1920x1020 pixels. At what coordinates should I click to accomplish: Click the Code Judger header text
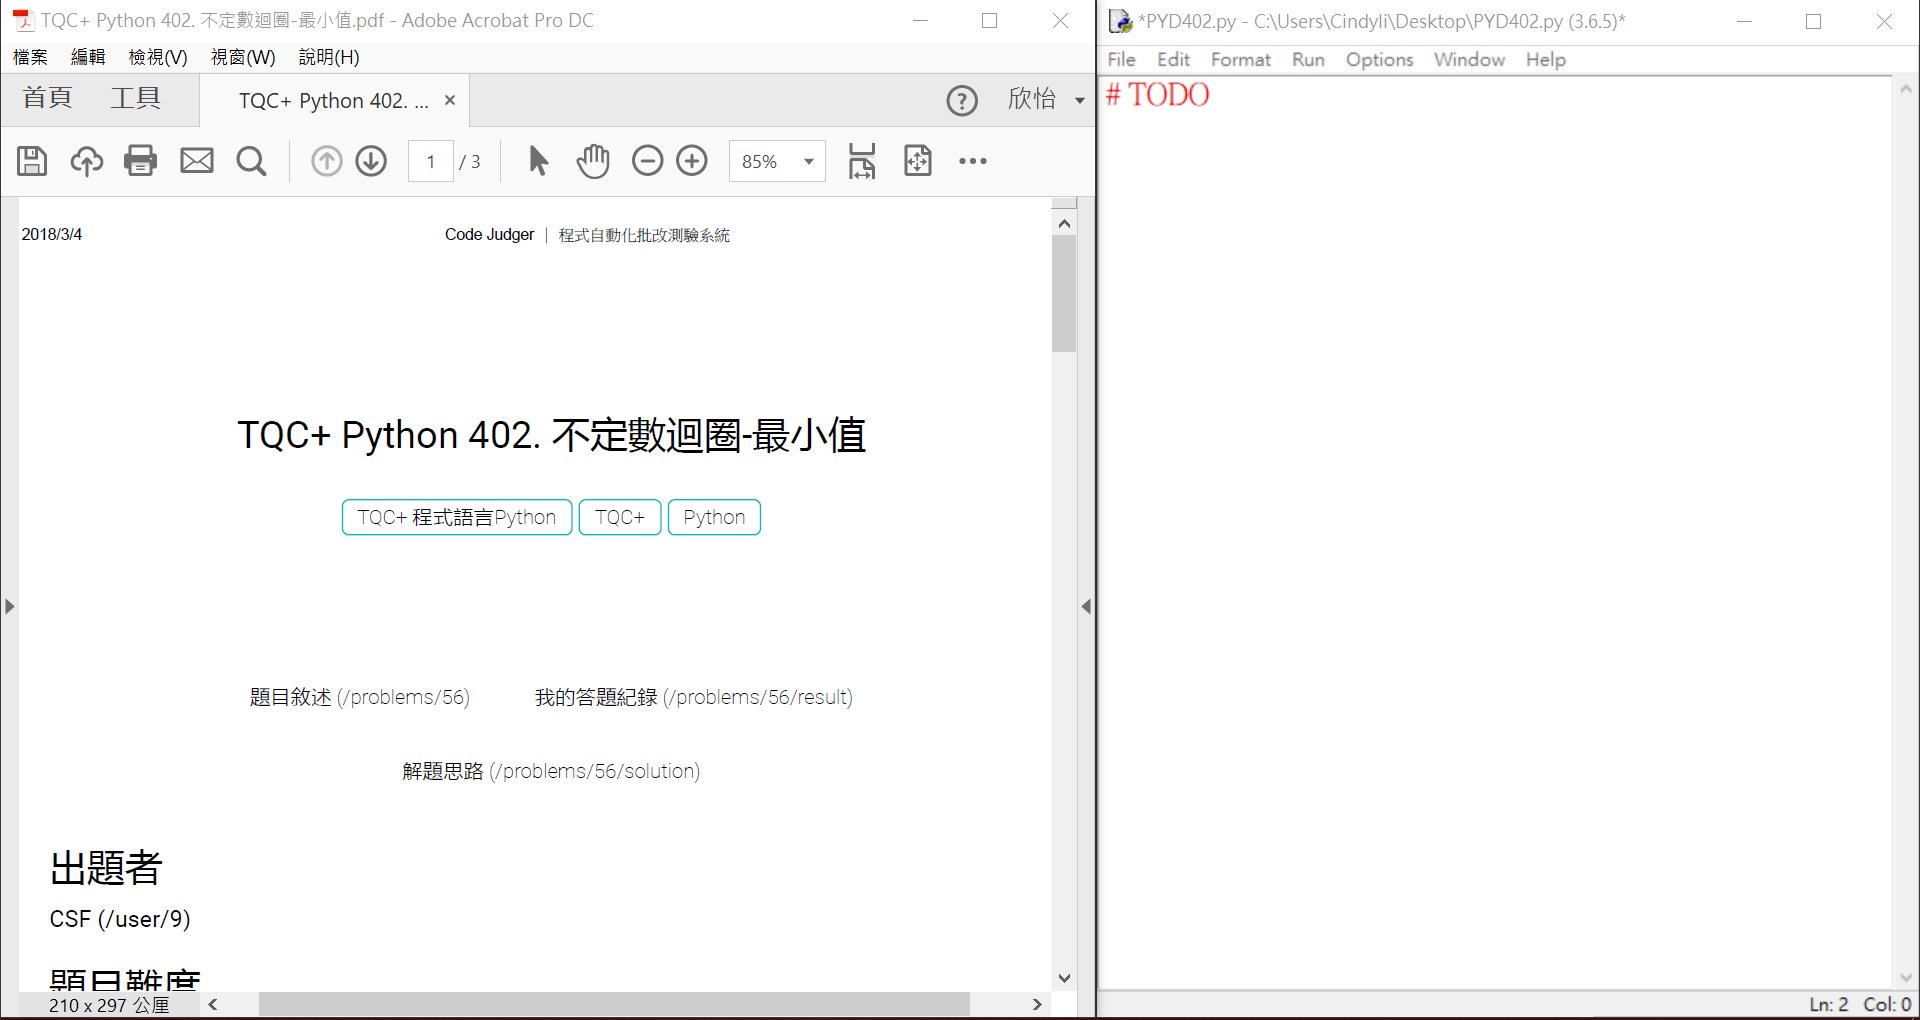pos(489,234)
